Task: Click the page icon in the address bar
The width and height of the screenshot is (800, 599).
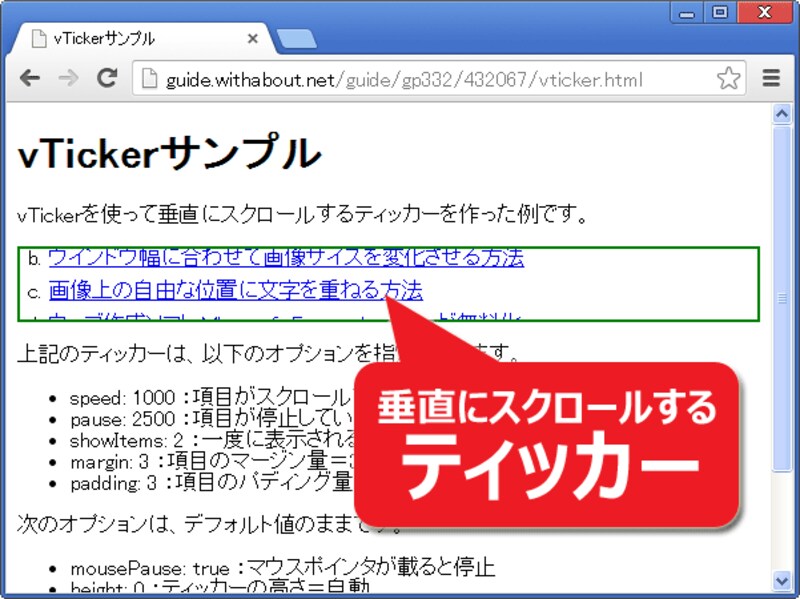Action: point(148,78)
